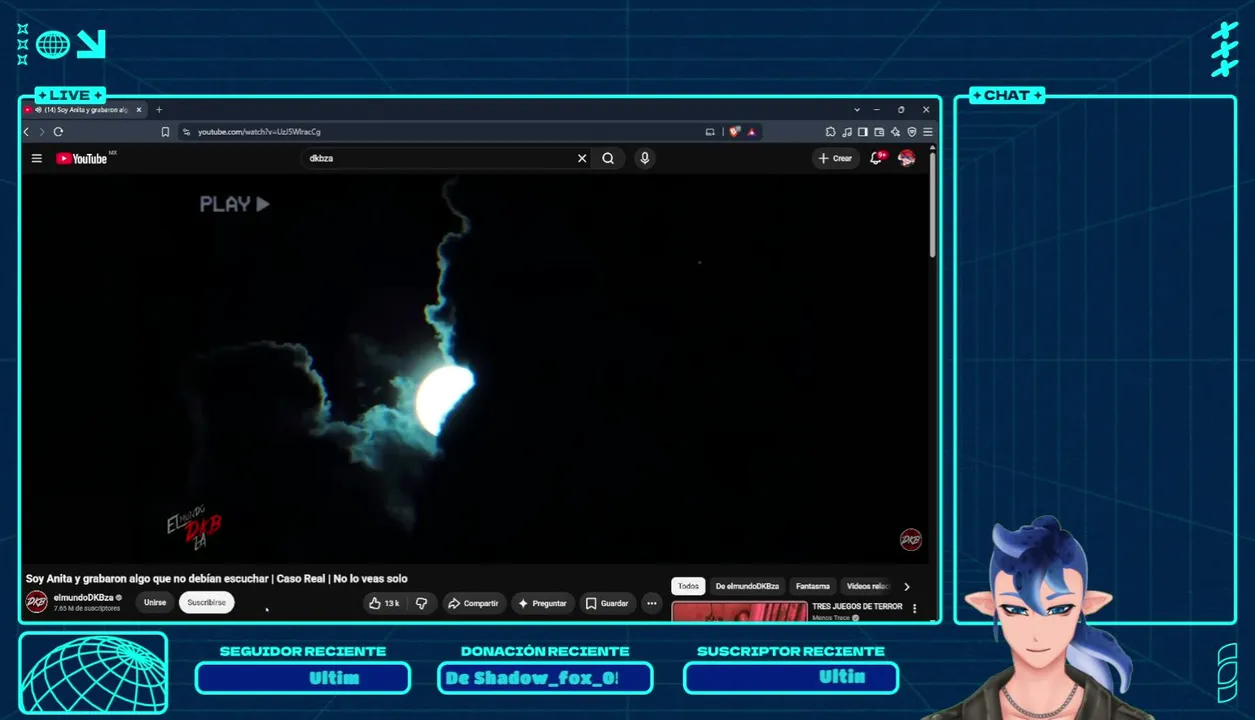Open the Leo AI sparkle icon

click(895, 131)
